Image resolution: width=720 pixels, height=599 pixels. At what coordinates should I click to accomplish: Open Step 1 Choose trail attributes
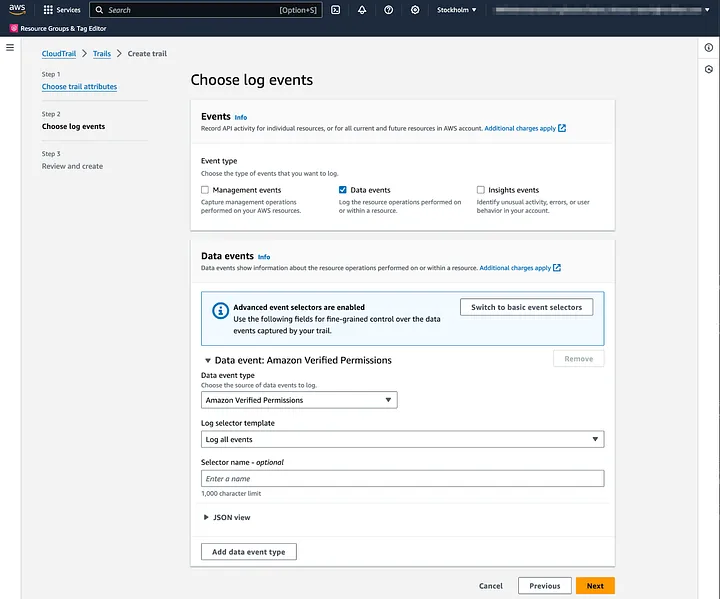pyautogui.click(x=79, y=87)
